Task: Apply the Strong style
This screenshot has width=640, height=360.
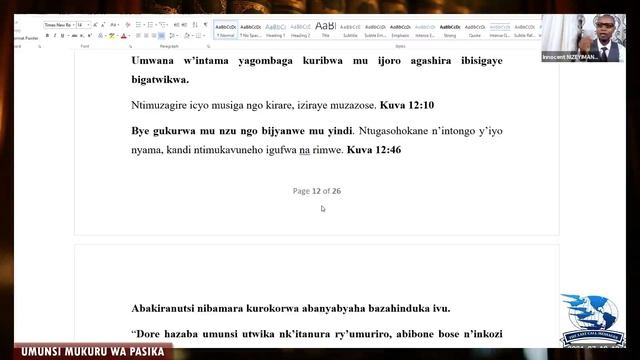Action: [x=450, y=30]
